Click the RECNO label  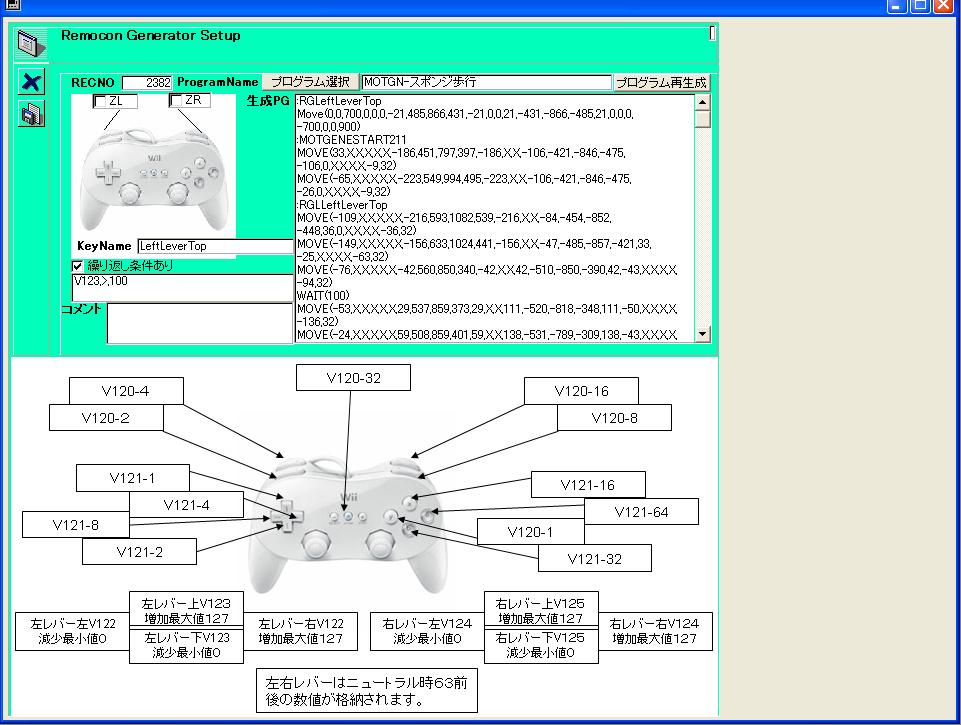tap(93, 83)
